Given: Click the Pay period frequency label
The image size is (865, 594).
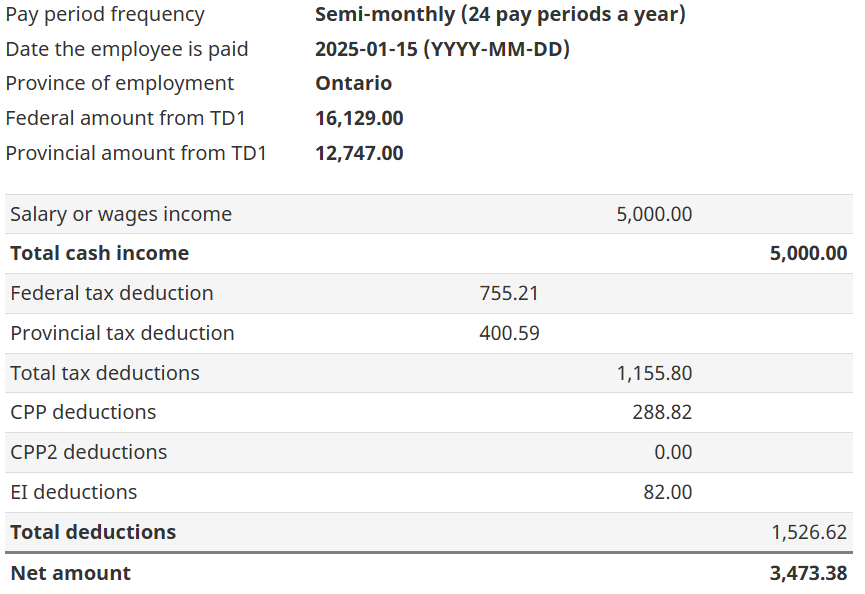Looking at the screenshot, I should (105, 15).
